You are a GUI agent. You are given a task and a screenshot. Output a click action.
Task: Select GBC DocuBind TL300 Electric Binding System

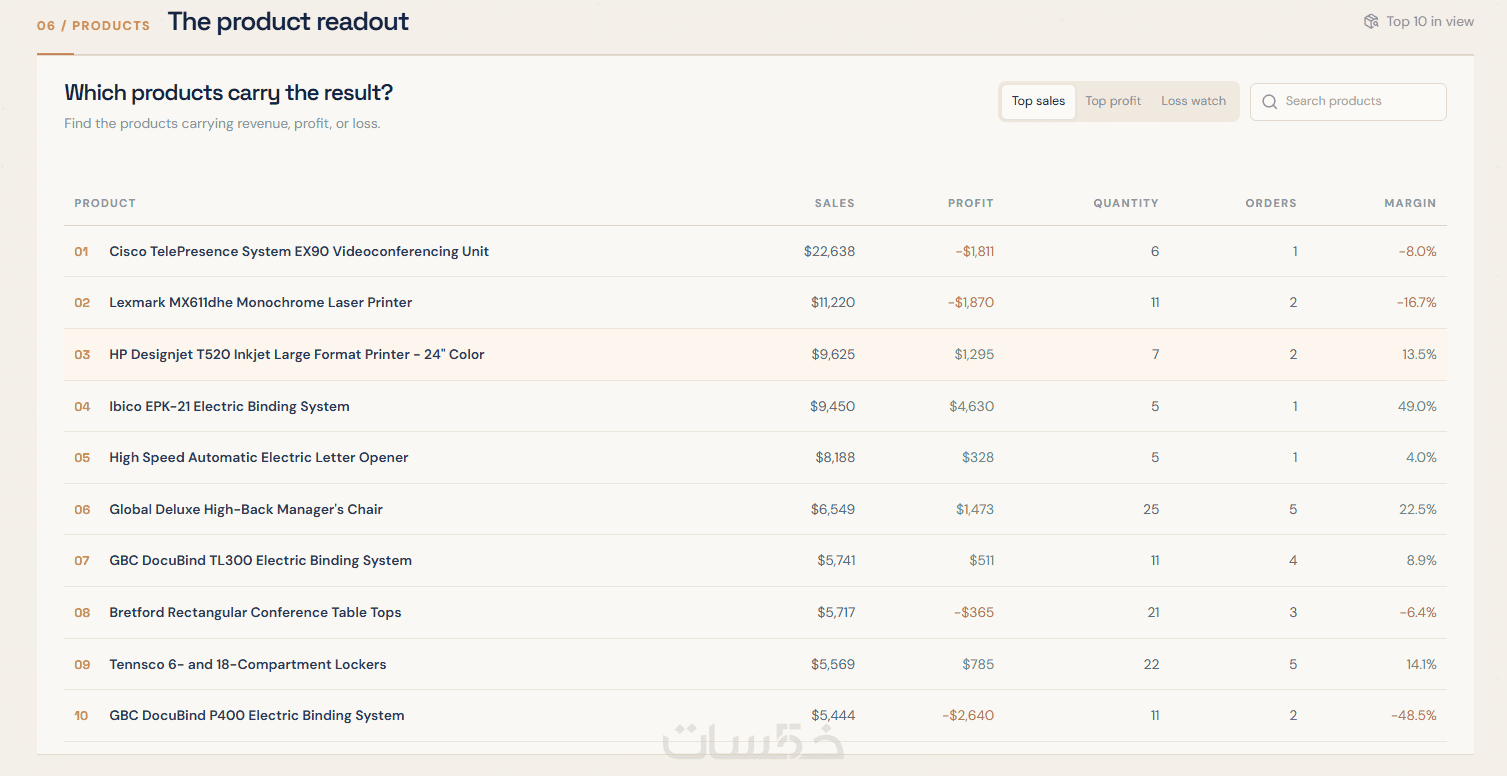tap(260, 561)
